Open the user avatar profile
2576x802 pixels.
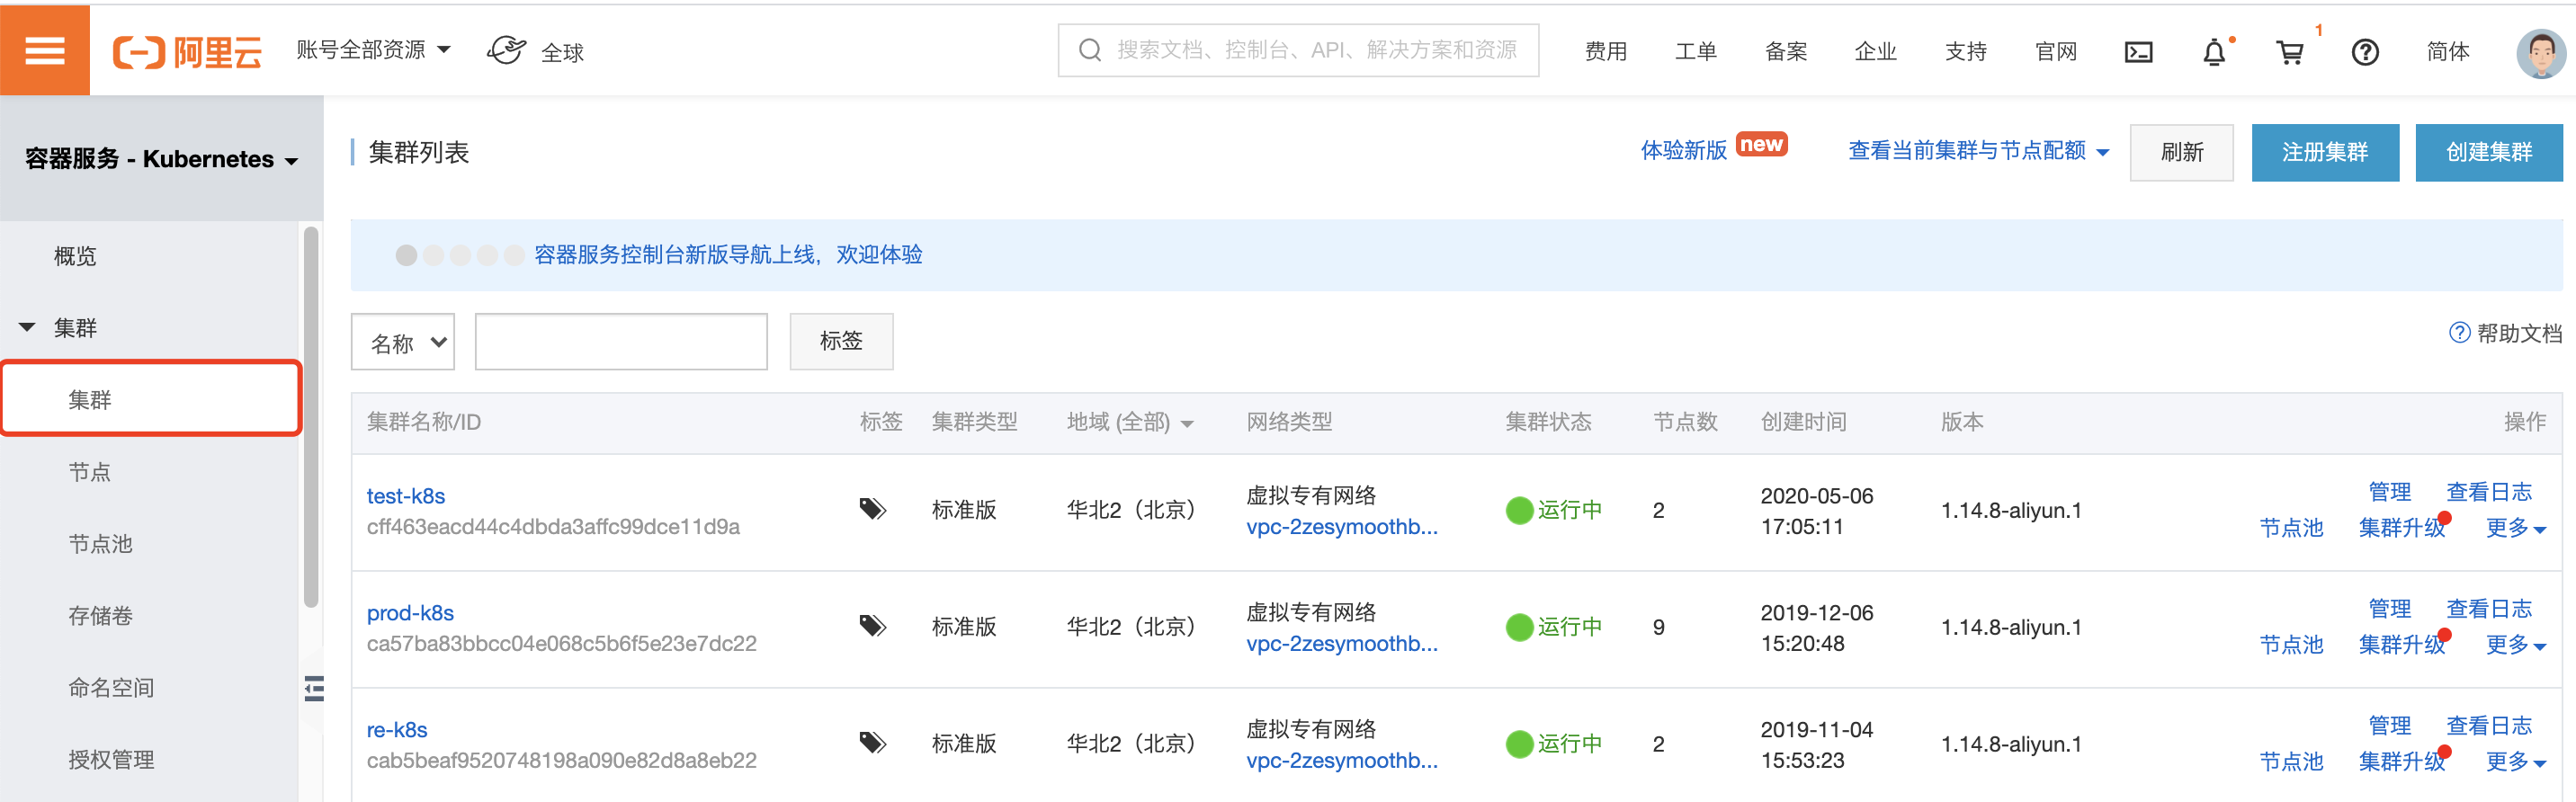(2540, 52)
